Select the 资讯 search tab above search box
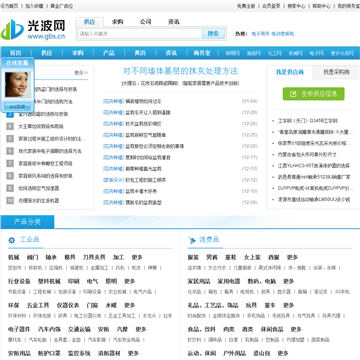The width and height of the screenshot is (360, 360). 173,22
